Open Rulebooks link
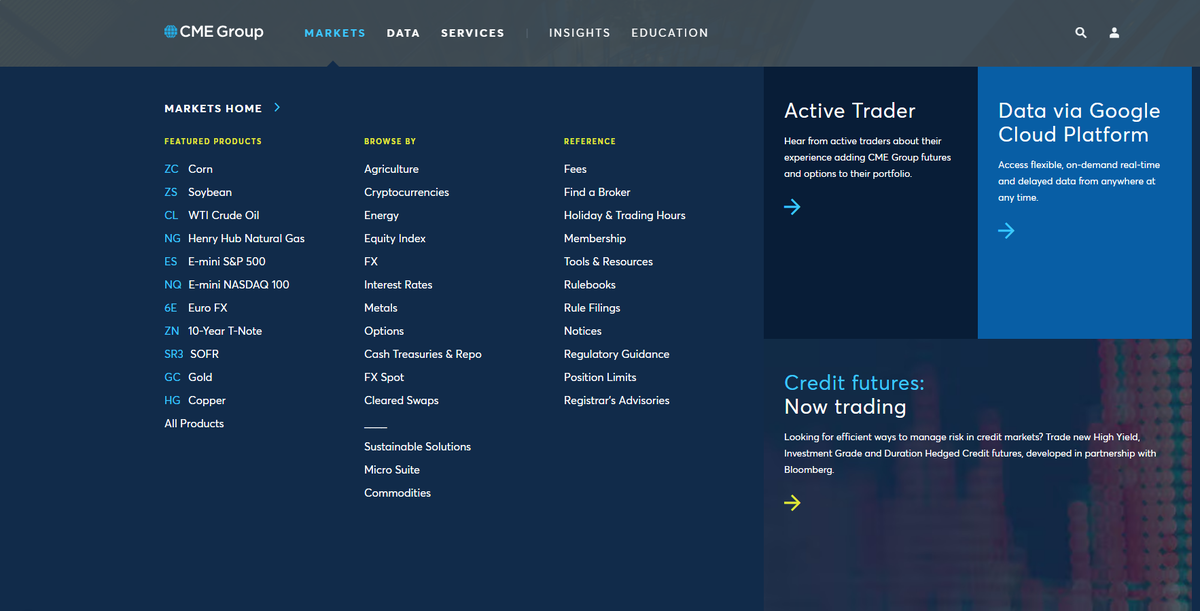 (590, 284)
